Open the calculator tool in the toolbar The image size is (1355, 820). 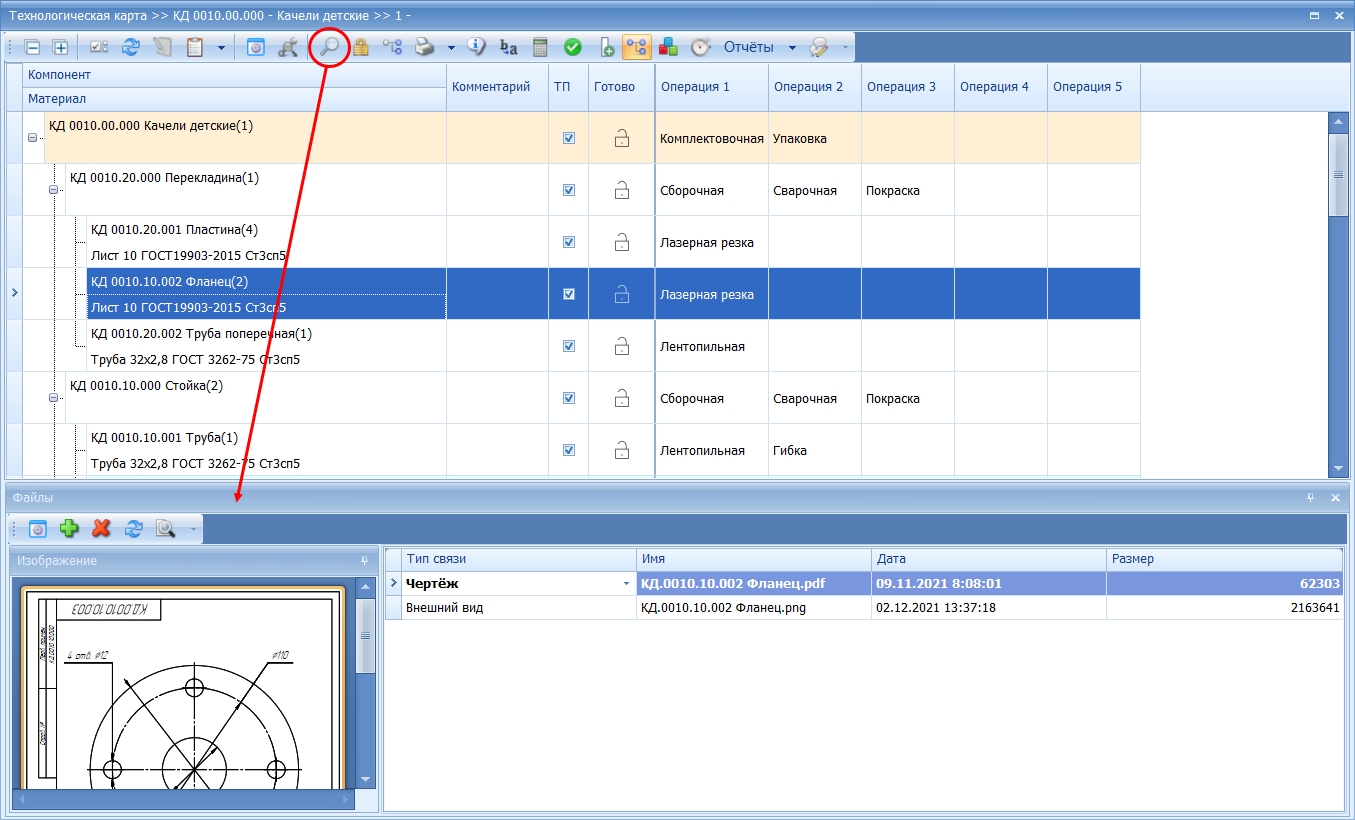tap(540, 47)
